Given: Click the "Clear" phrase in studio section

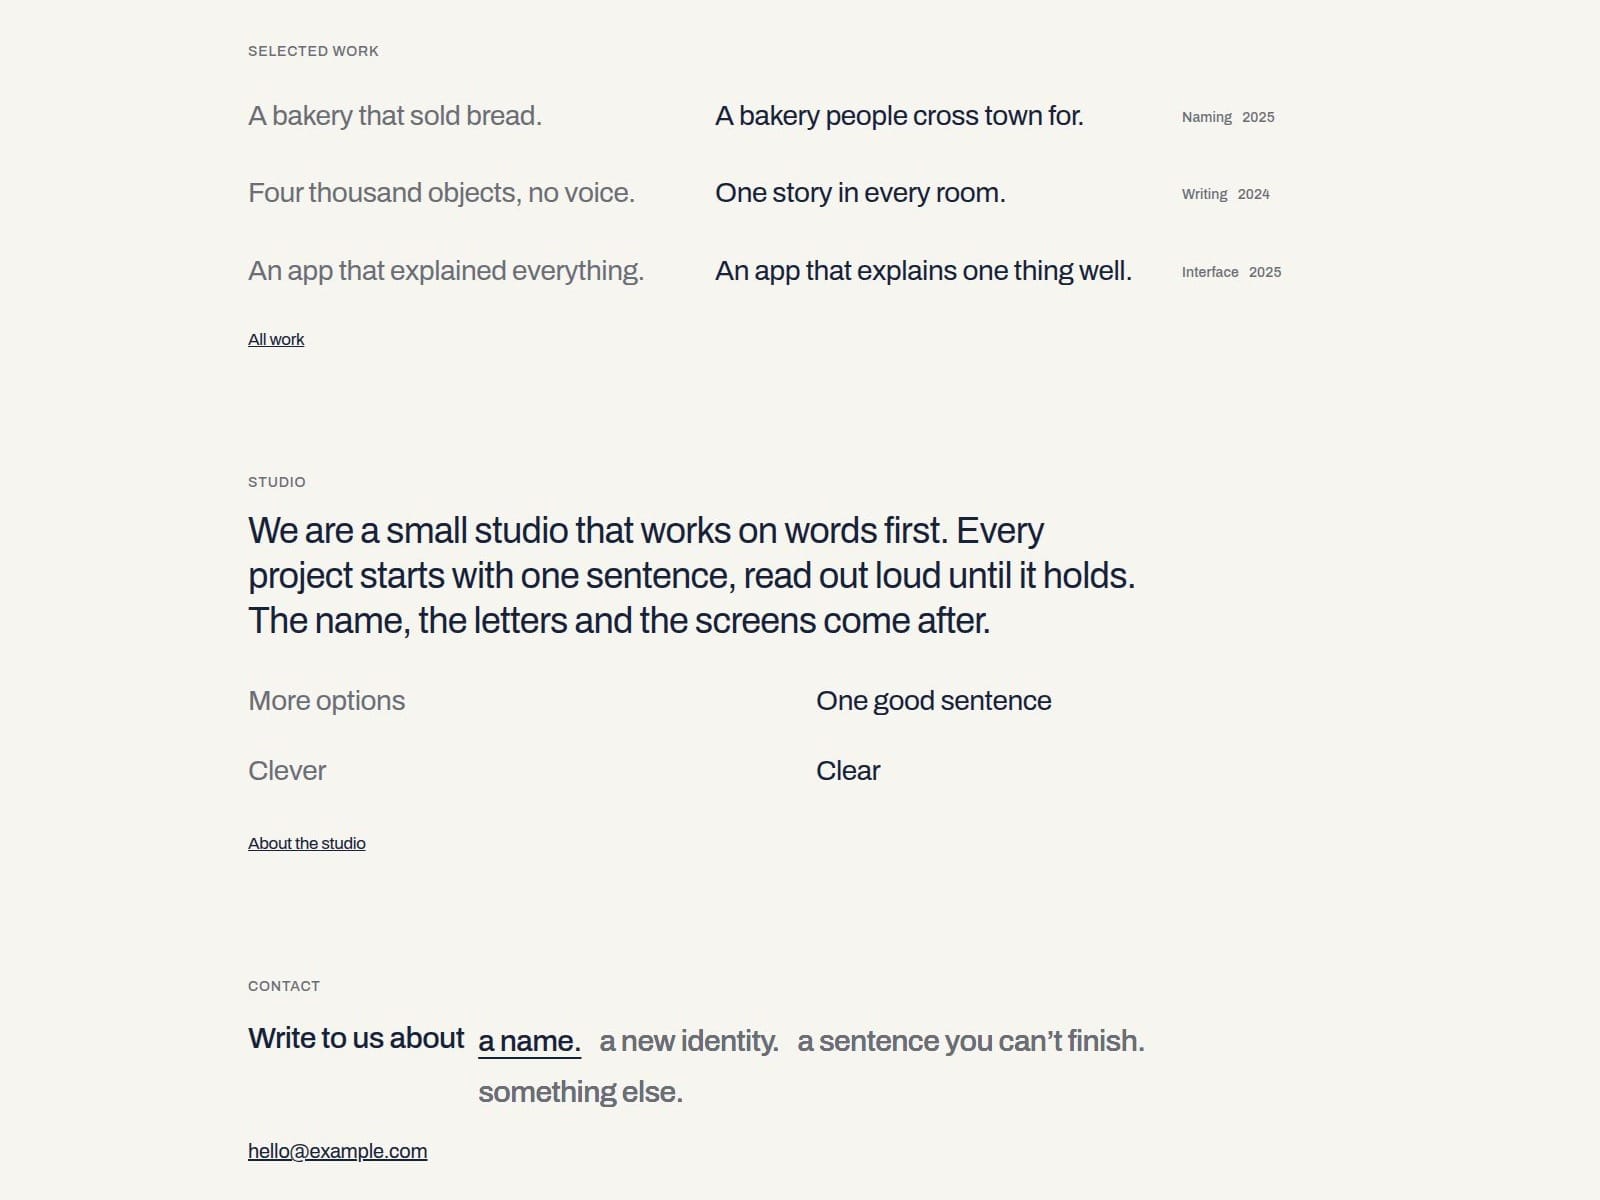Looking at the screenshot, I should (848, 771).
